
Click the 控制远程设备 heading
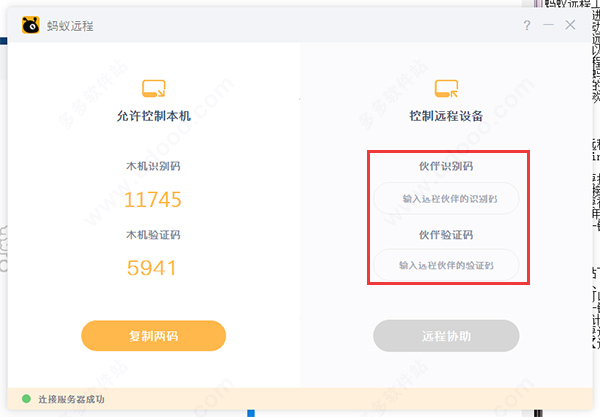(446, 116)
